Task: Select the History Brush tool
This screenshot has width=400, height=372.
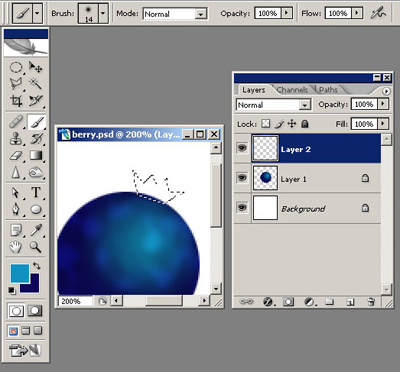Action: pyautogui.click(x=36, y=139)
